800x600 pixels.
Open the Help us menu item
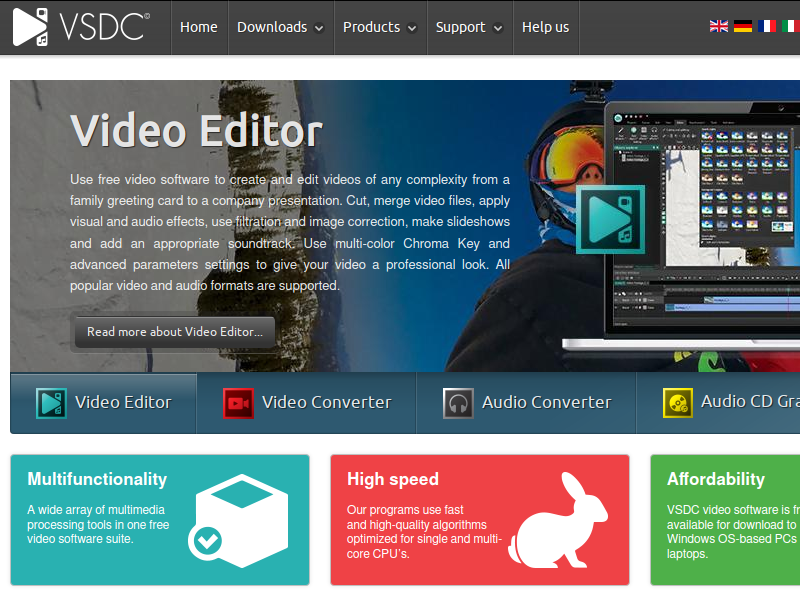pos(545,27)
